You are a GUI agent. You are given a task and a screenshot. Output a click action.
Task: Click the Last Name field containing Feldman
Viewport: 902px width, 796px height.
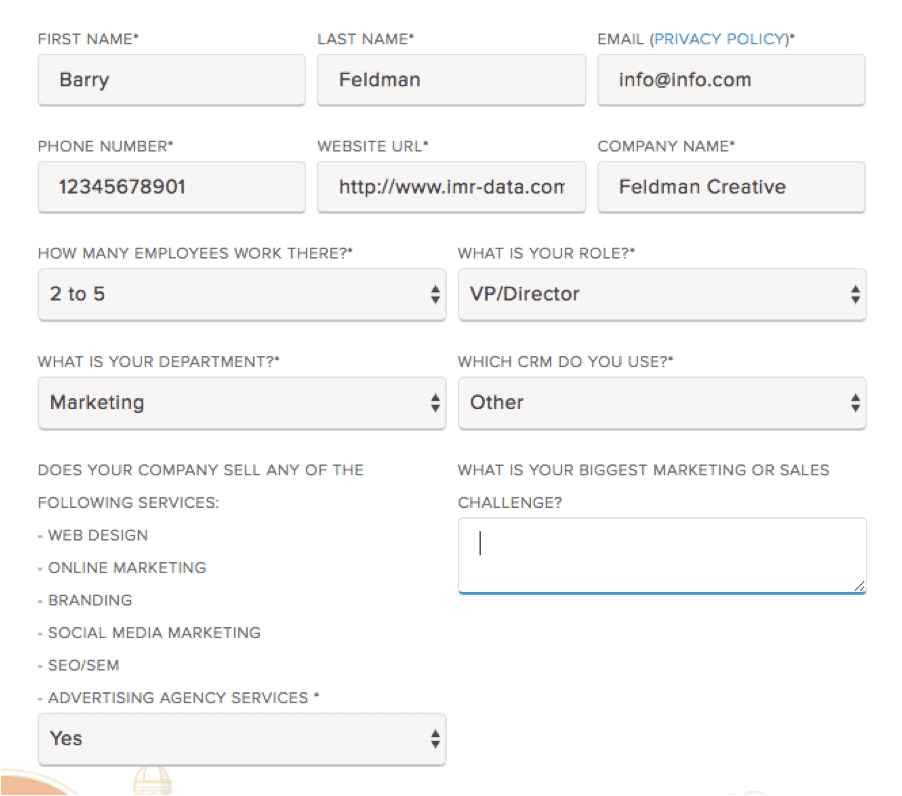(x=452, y=79)
